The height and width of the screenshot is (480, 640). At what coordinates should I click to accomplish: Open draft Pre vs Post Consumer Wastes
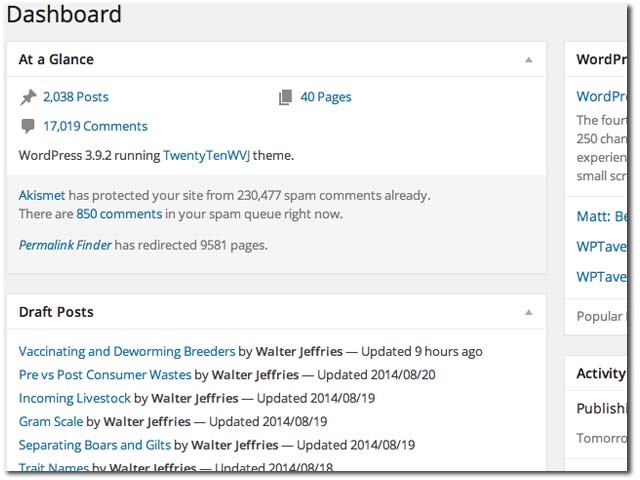[x=105, y=375]
